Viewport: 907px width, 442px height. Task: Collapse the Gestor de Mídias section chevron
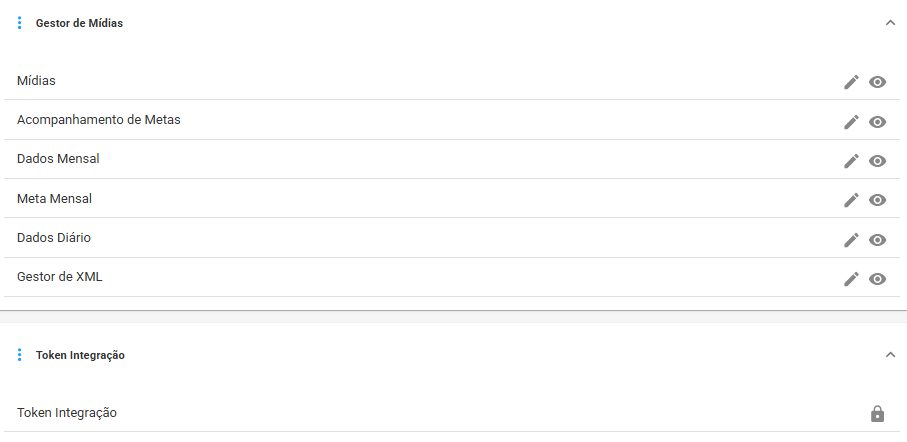click(890, 23)
